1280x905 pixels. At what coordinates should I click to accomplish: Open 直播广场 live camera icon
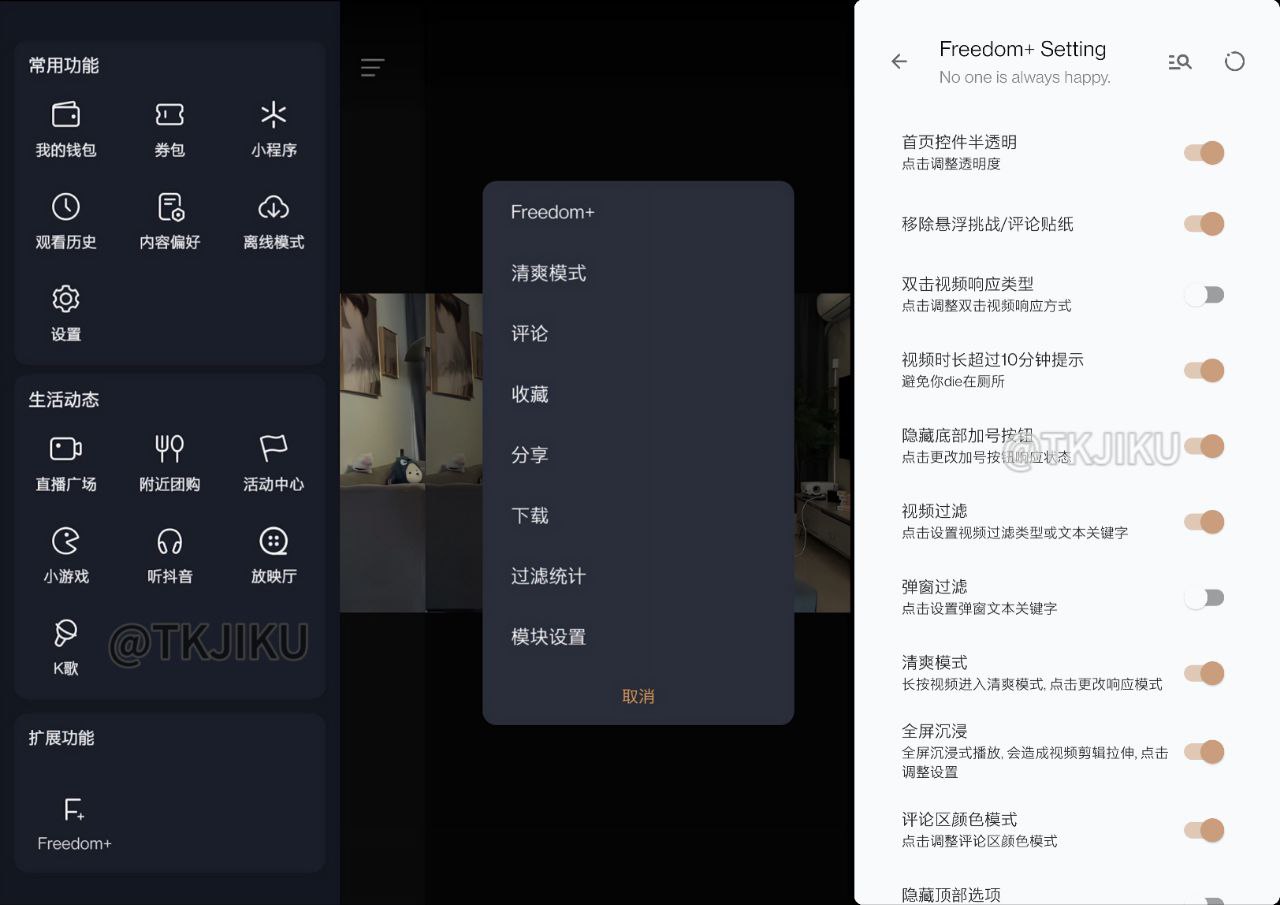(x=66, y=449)
